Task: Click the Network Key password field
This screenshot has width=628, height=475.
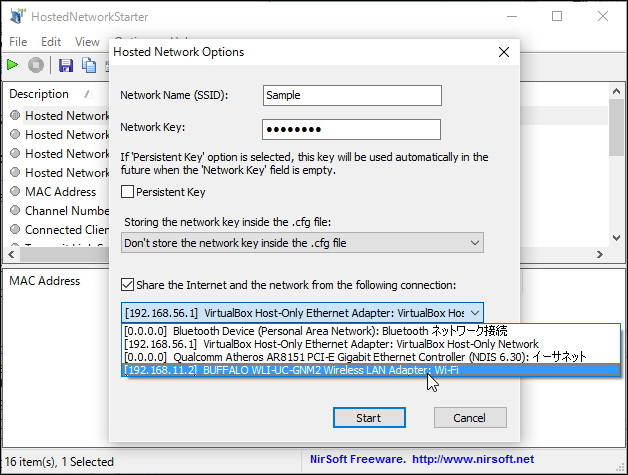Action: [351, 129]
